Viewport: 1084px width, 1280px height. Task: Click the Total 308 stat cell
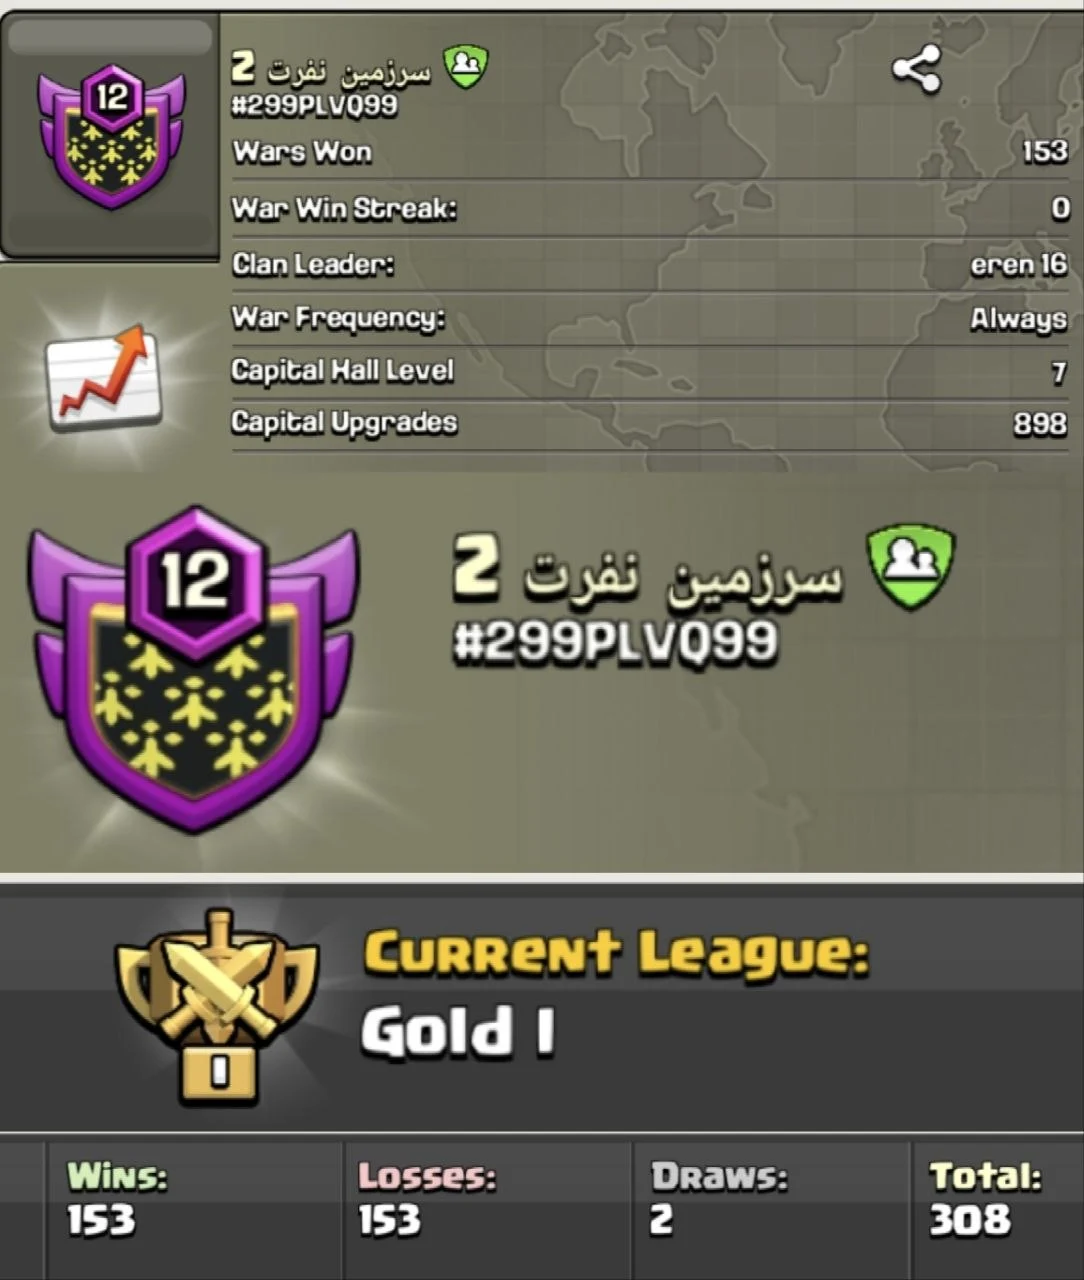point(997,1208)
